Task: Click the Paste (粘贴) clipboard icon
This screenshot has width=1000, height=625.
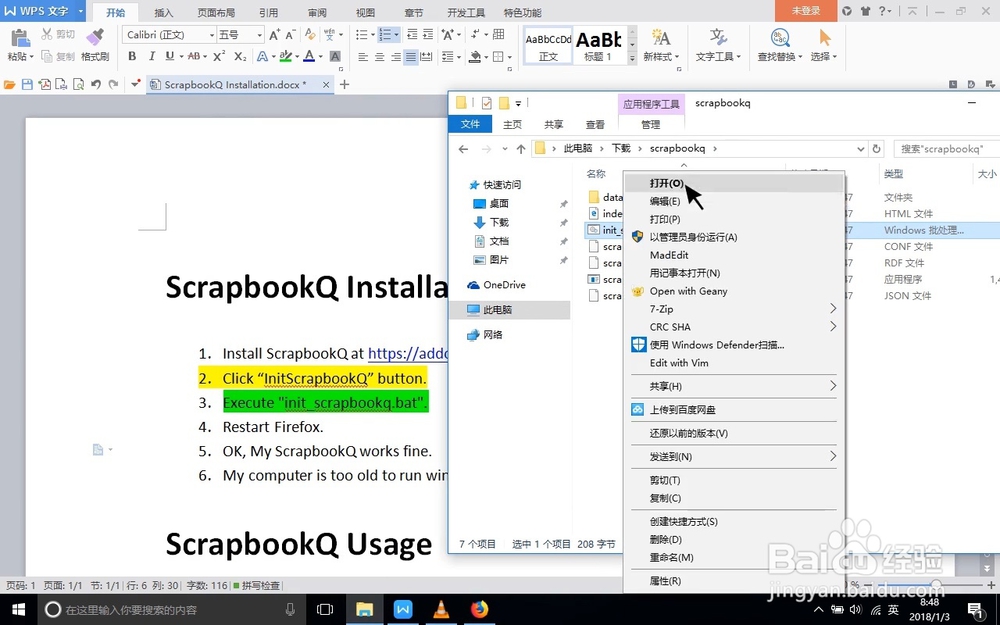Action: coord(20,37)
